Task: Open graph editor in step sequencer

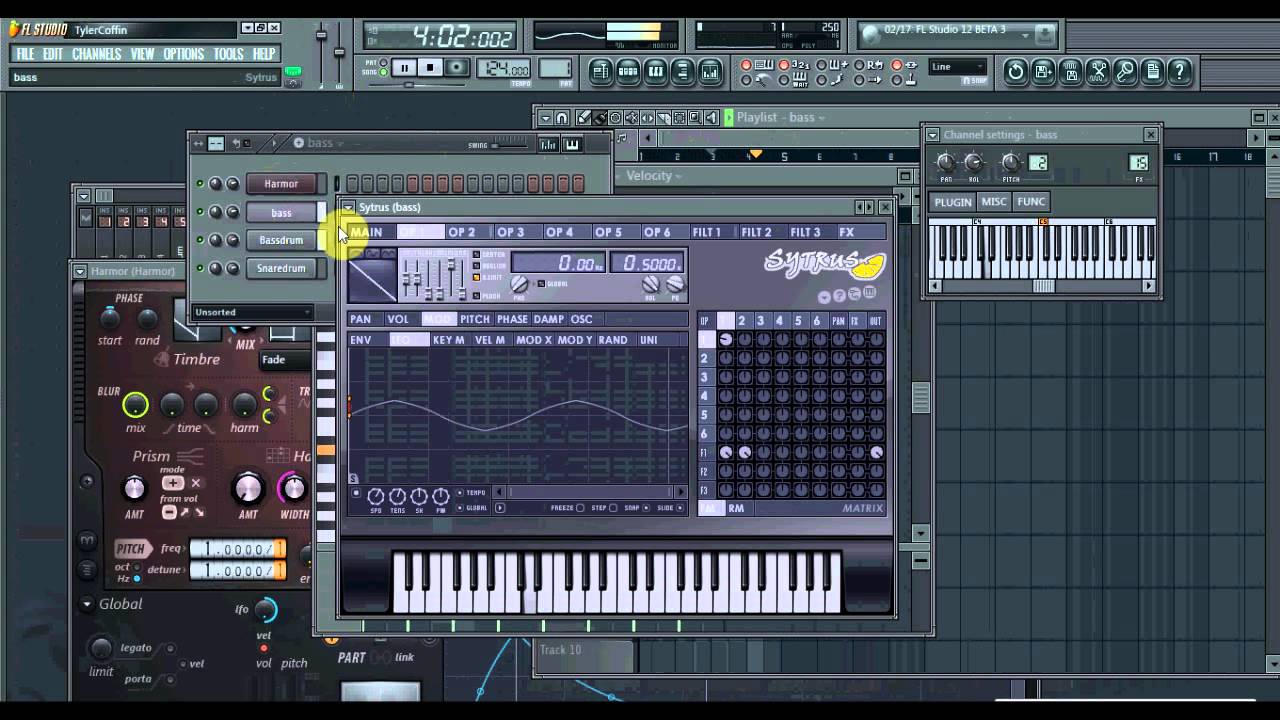Action: (548, 144)
